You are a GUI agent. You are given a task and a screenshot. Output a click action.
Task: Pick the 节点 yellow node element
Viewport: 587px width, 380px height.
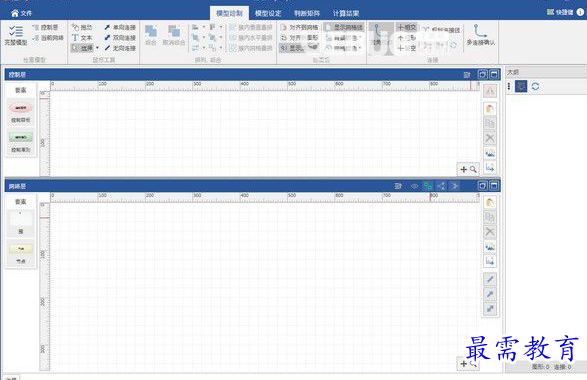21,253
